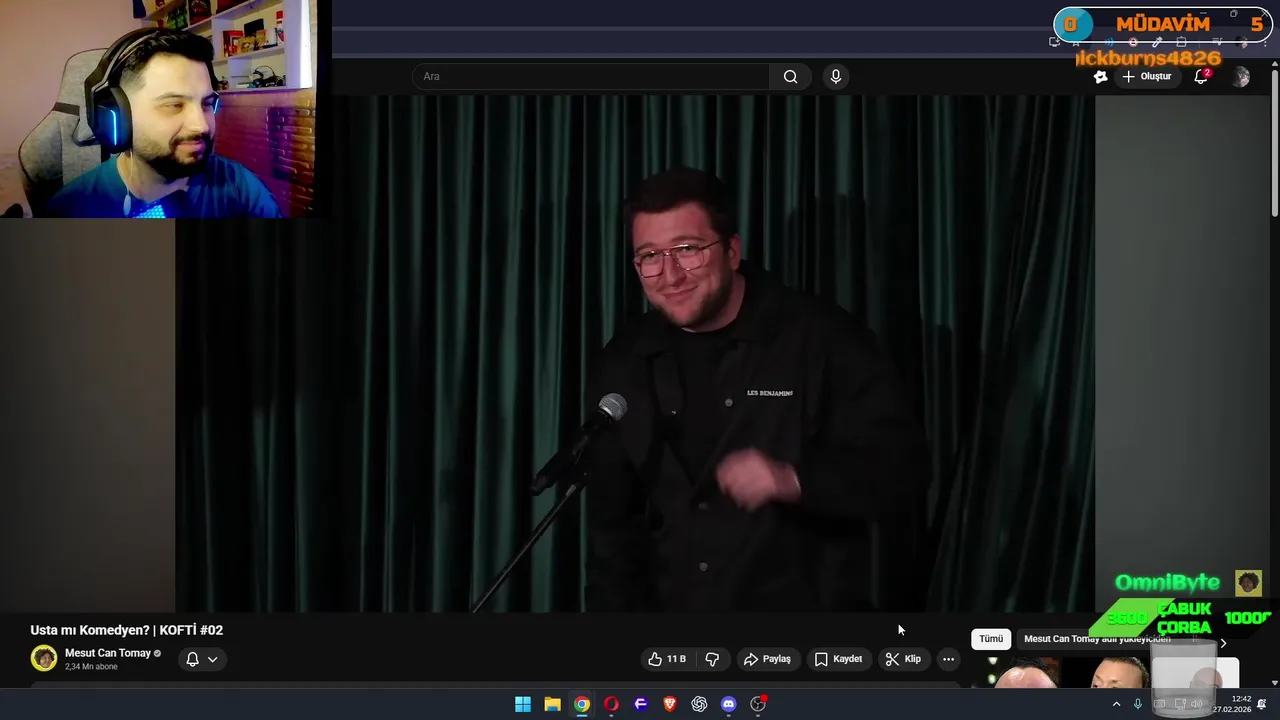1280x720 pixels.
Task: Open taskbar app with red dot badge
Action: [758, 704]
